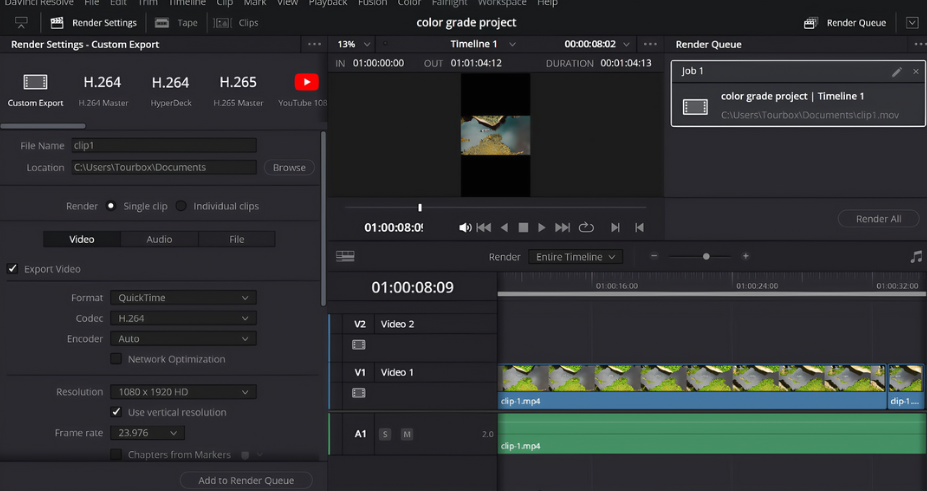The image size is (927, 491).
Task: Mute viewer audio with speaker icon
Action: tap(465, 227)
